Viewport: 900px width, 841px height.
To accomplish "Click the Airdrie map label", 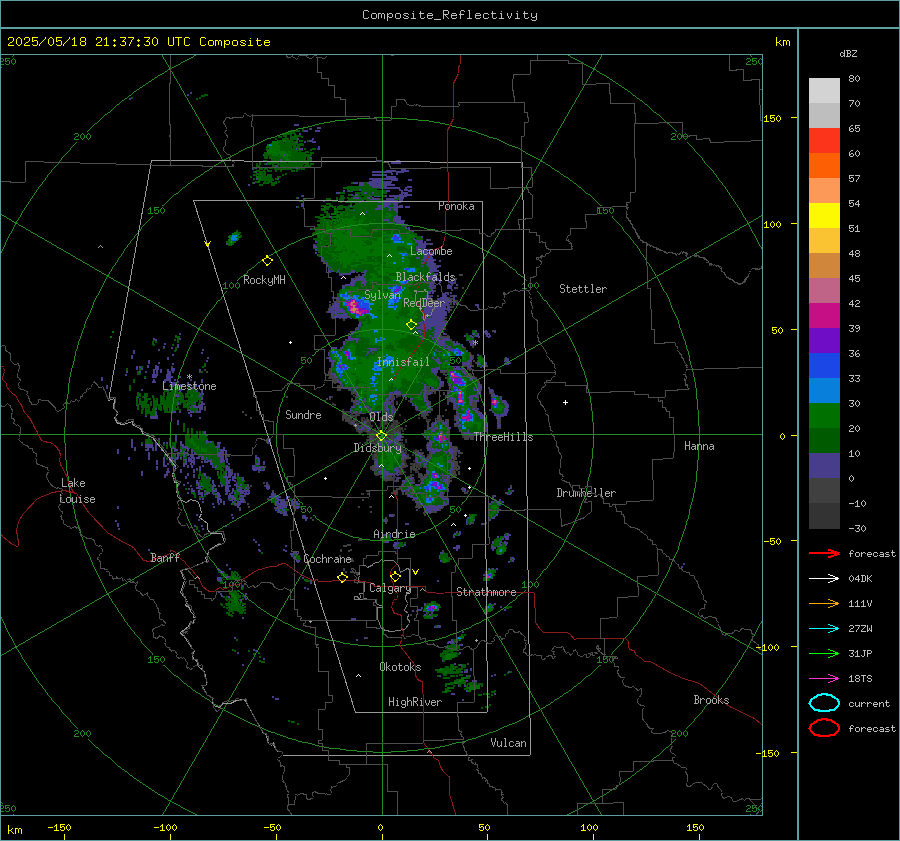I will (394, 534).
